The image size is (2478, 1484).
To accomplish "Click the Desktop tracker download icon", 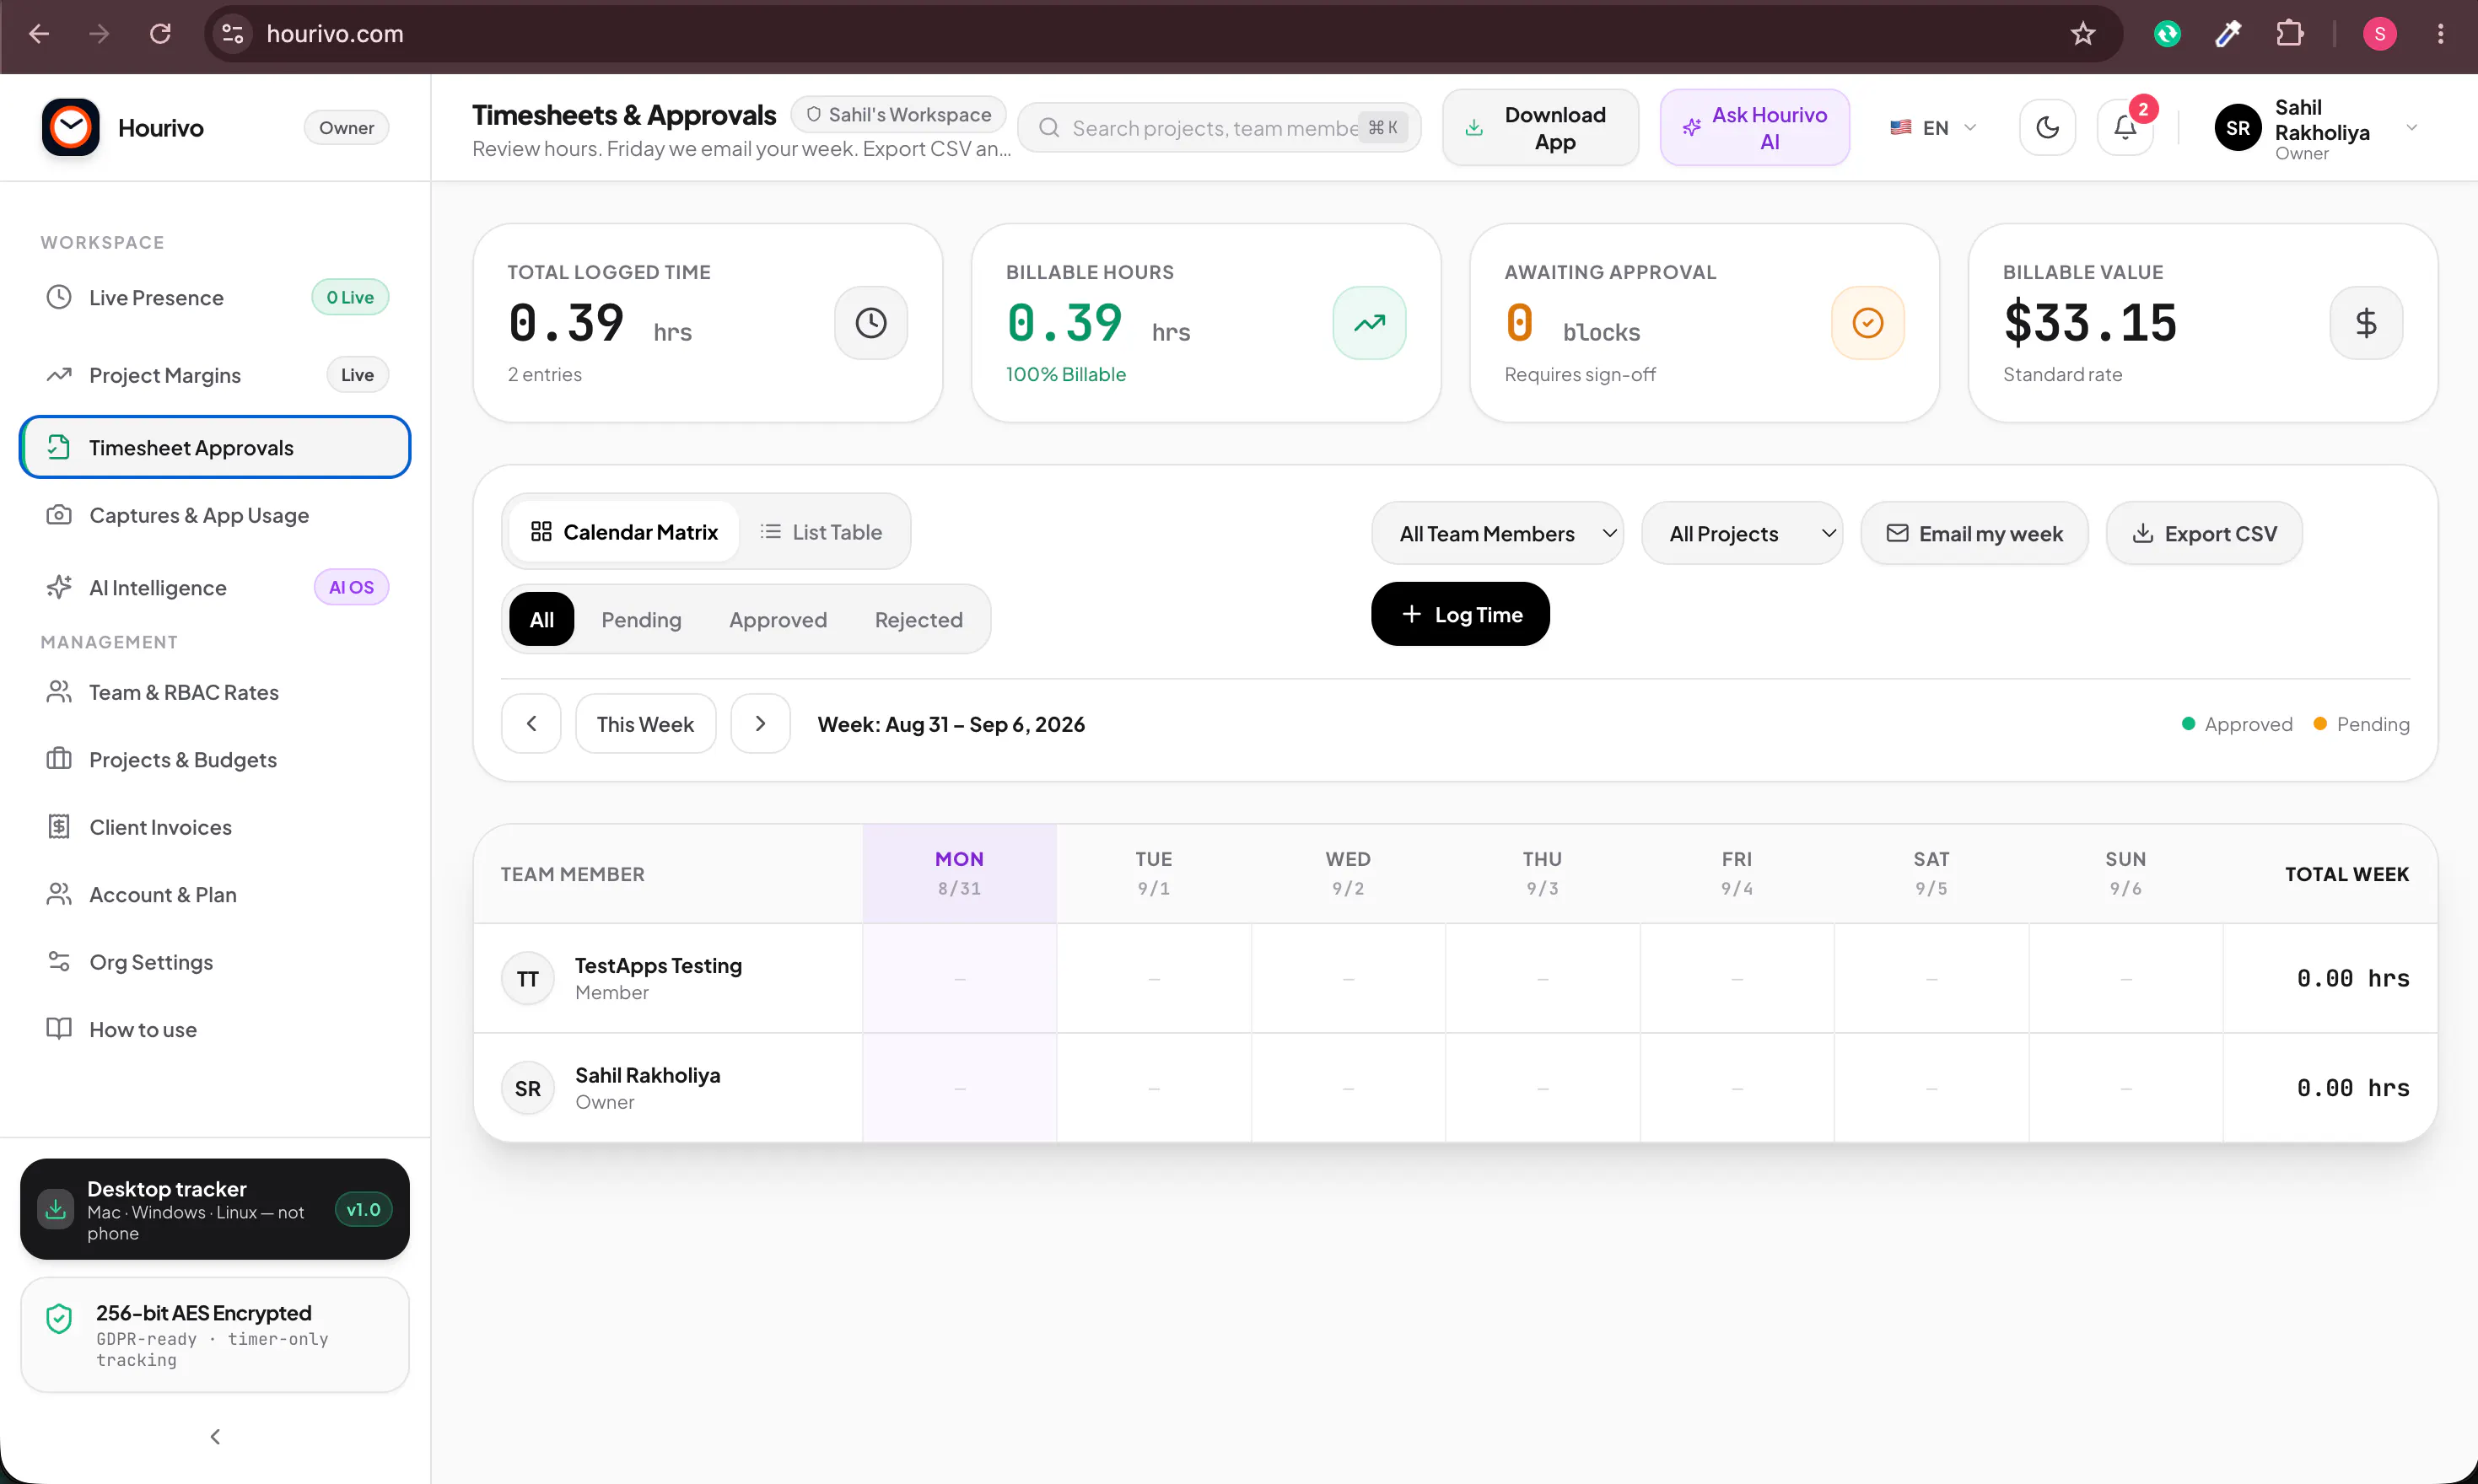I will pos(56,1209).
